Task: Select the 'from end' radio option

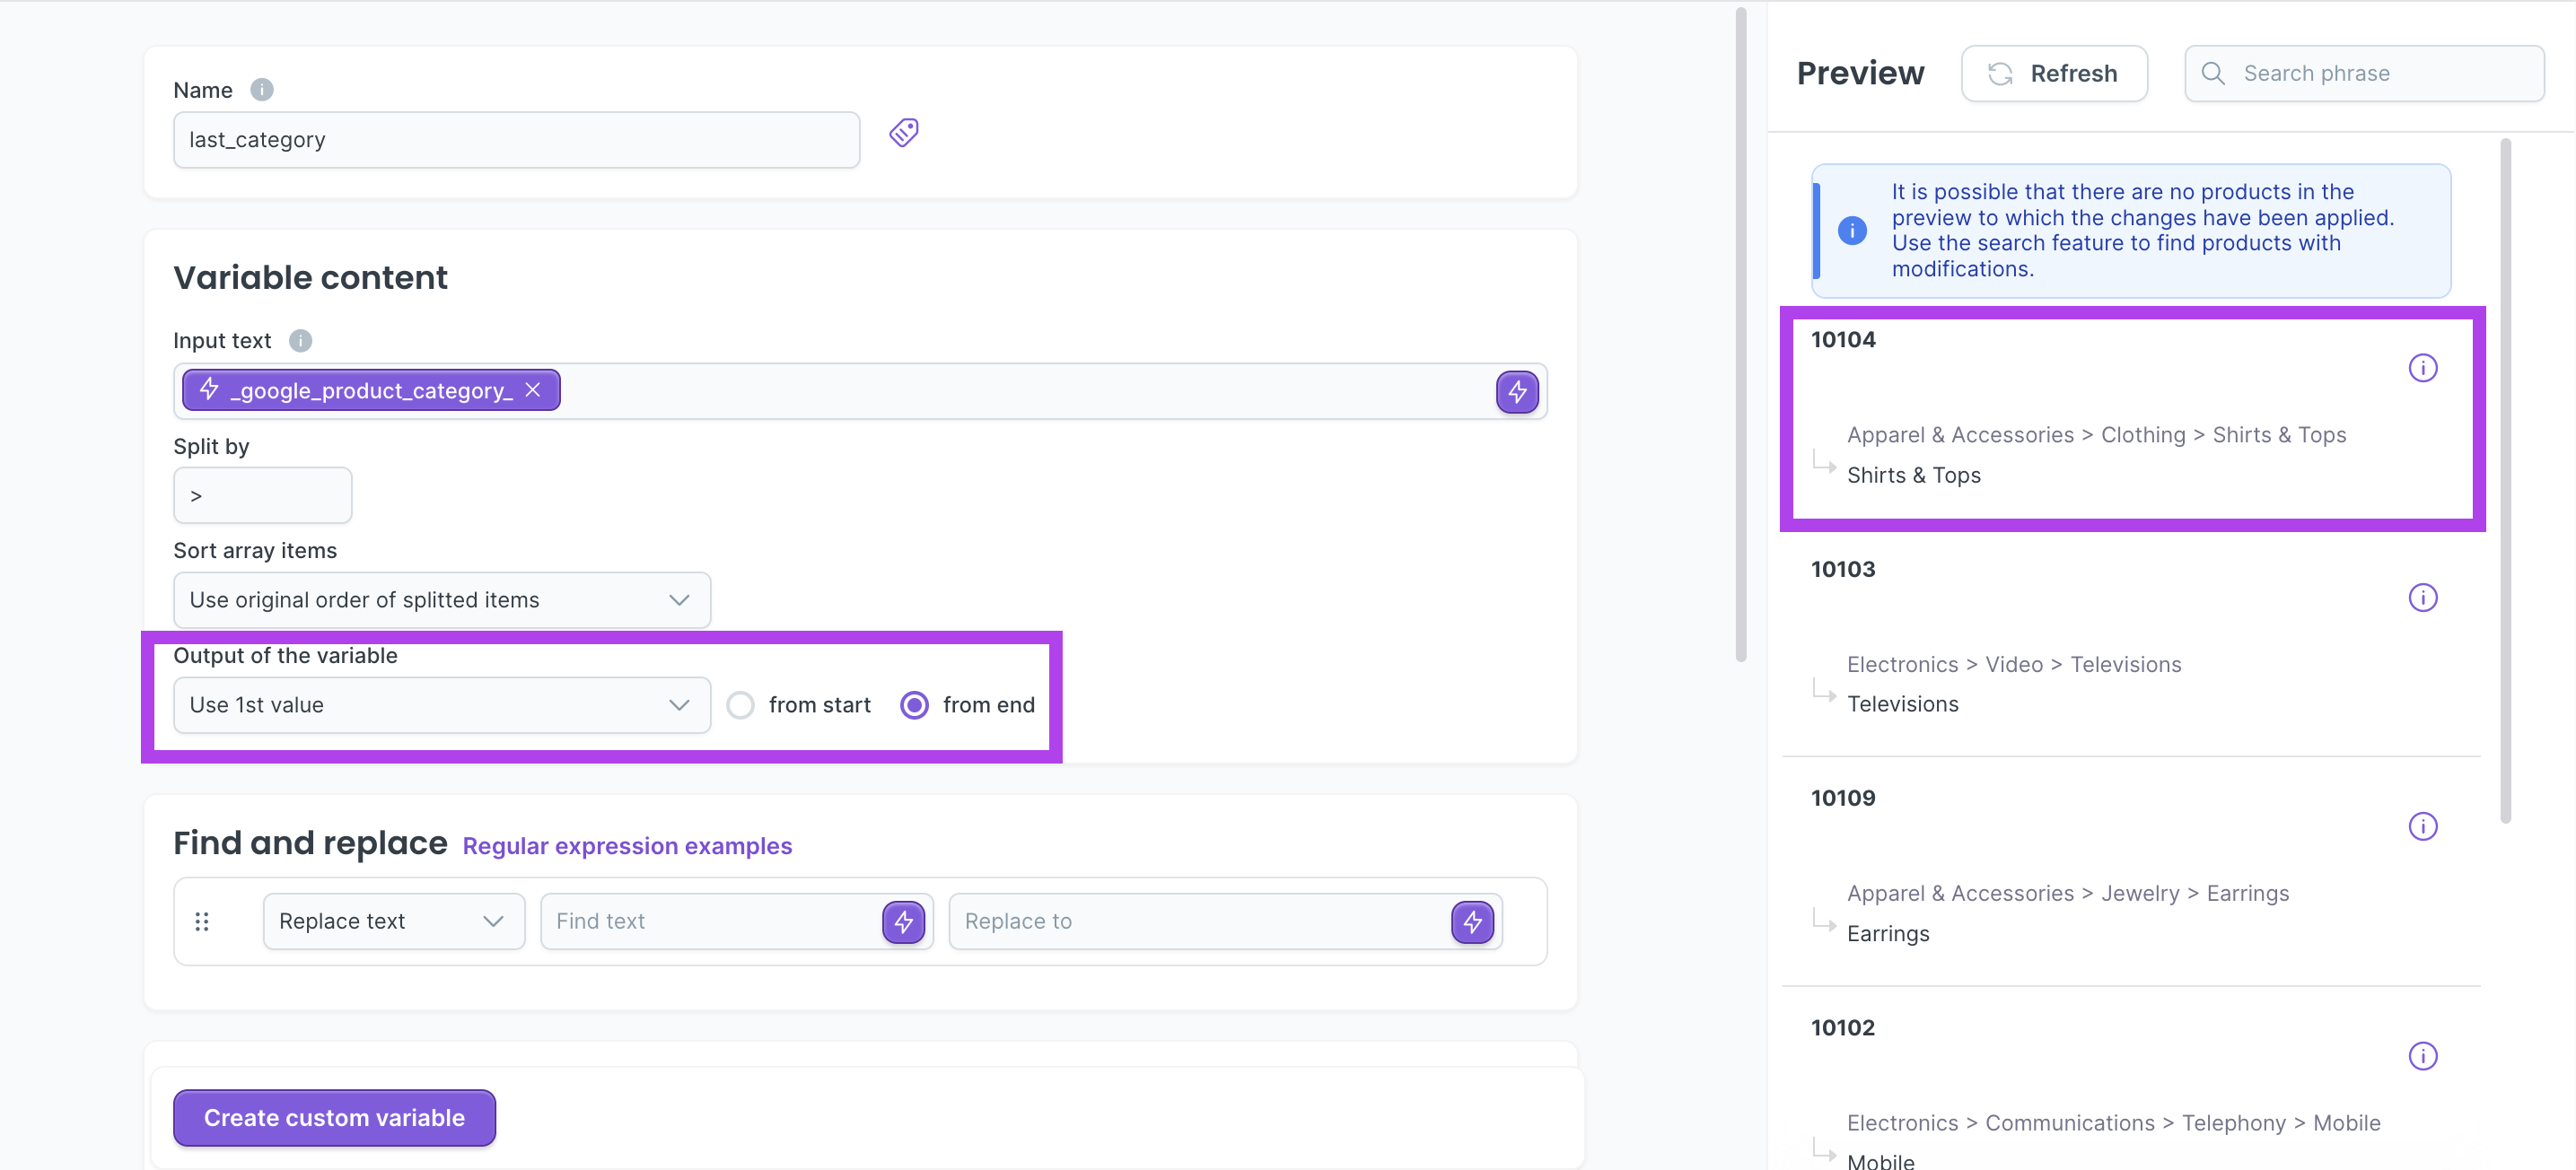Action: 914,705
